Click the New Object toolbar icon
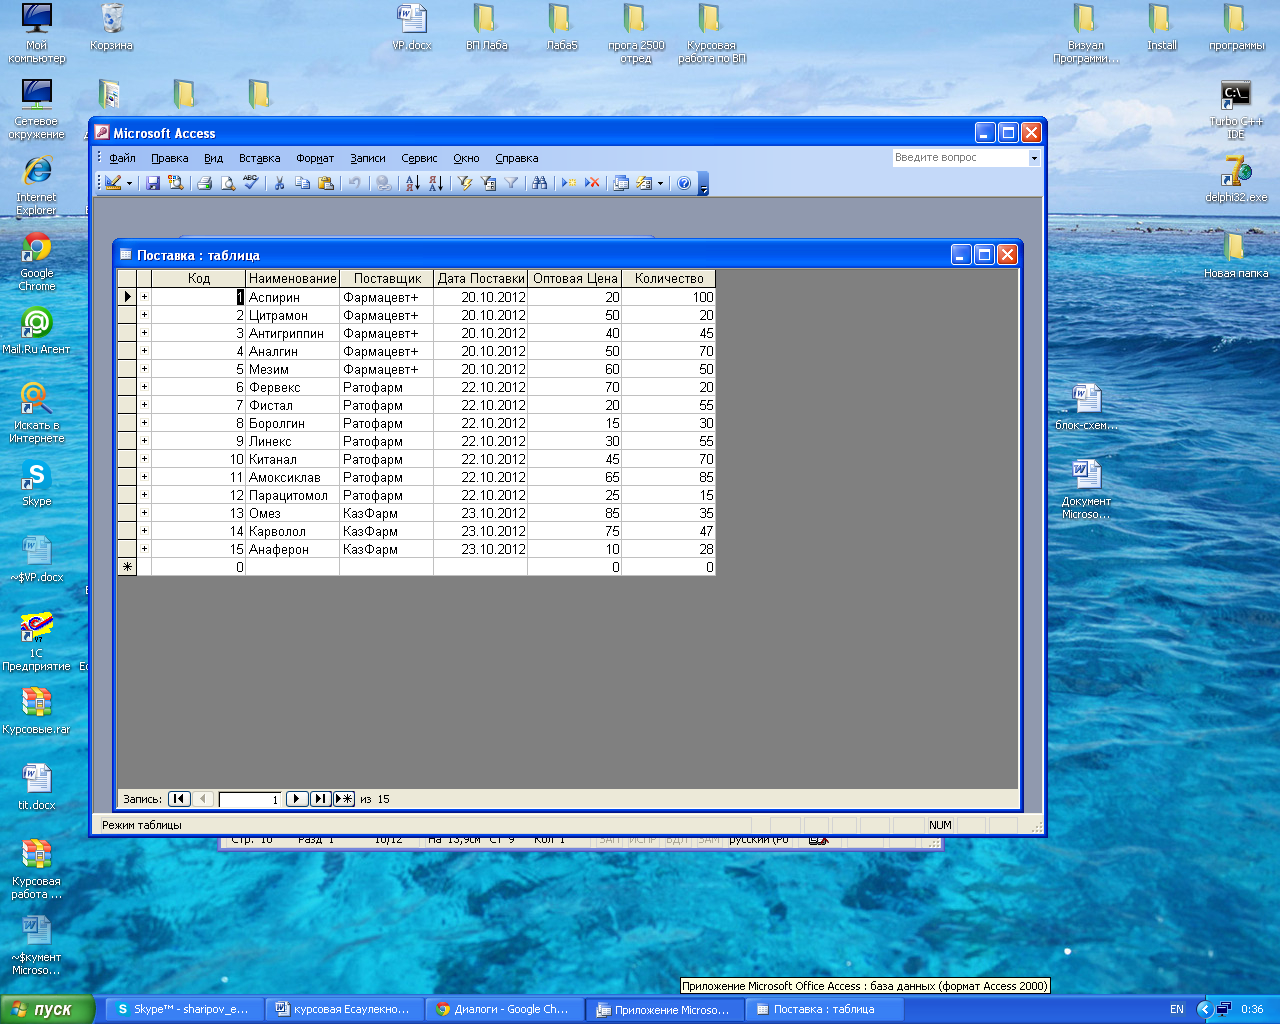The image size is (1280, 1024). point(644,183)
